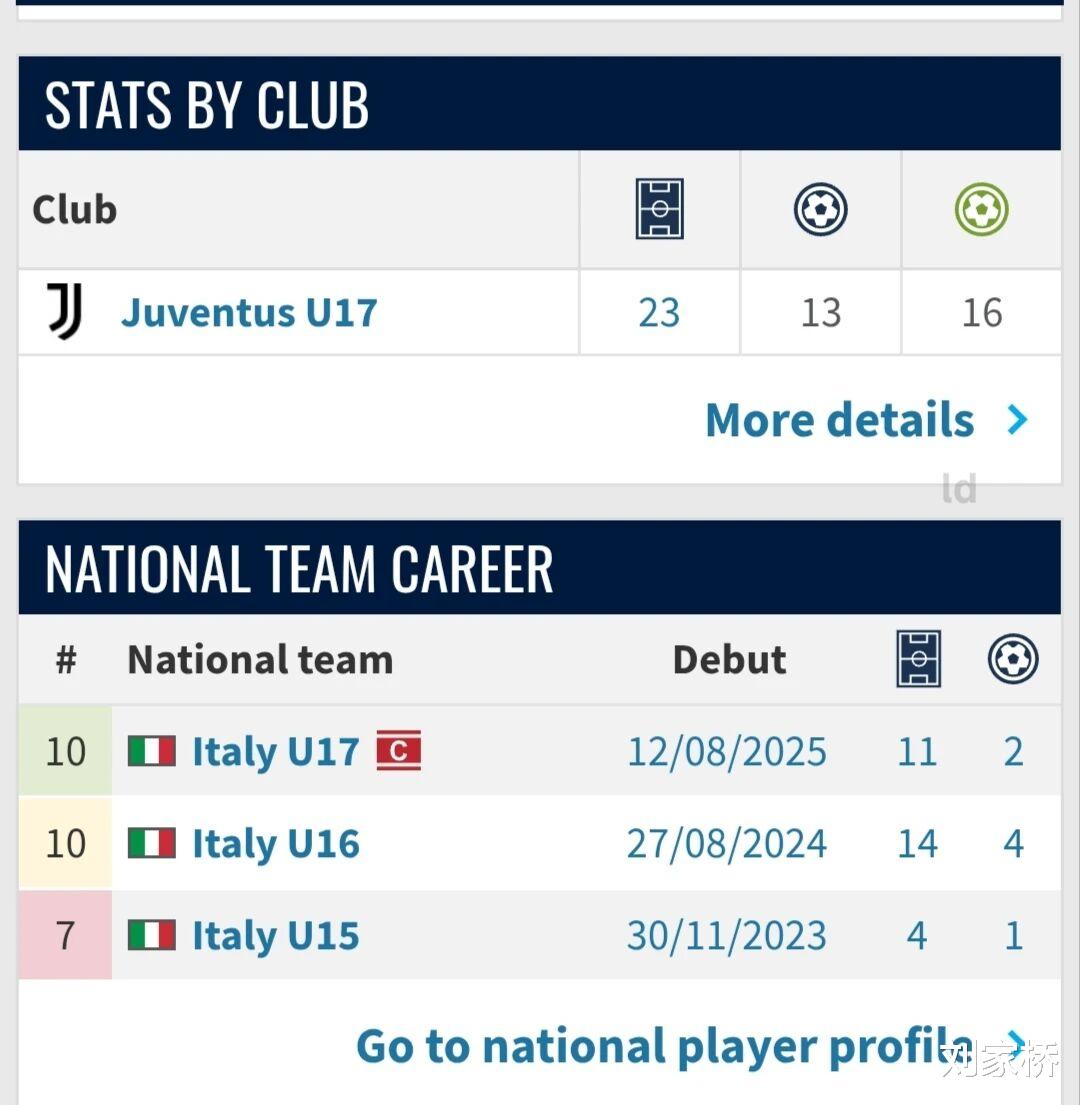Viewport: 1080px width, 1105px height.
Task: Click appearances pitch icon in club stats header
Action: pyautogui.click(x=659, y=209)
